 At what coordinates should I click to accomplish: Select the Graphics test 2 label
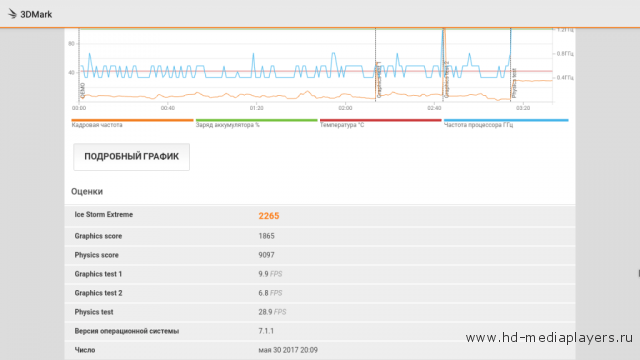(x=98, y=293)
